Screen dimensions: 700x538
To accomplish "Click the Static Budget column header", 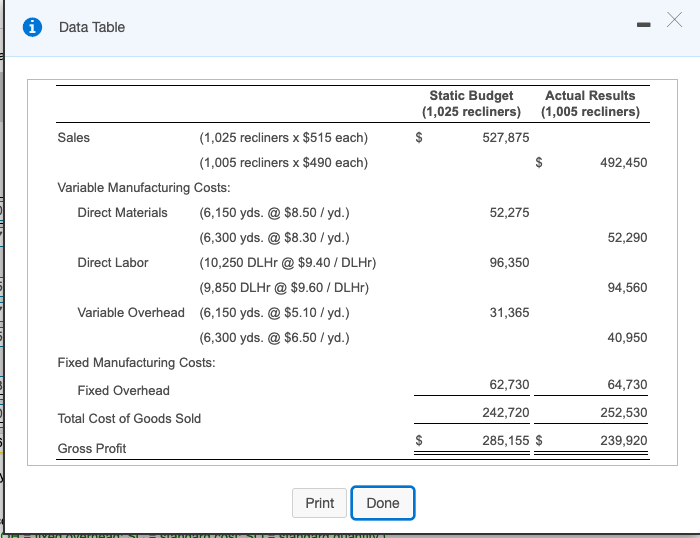I will pos(471,104).
